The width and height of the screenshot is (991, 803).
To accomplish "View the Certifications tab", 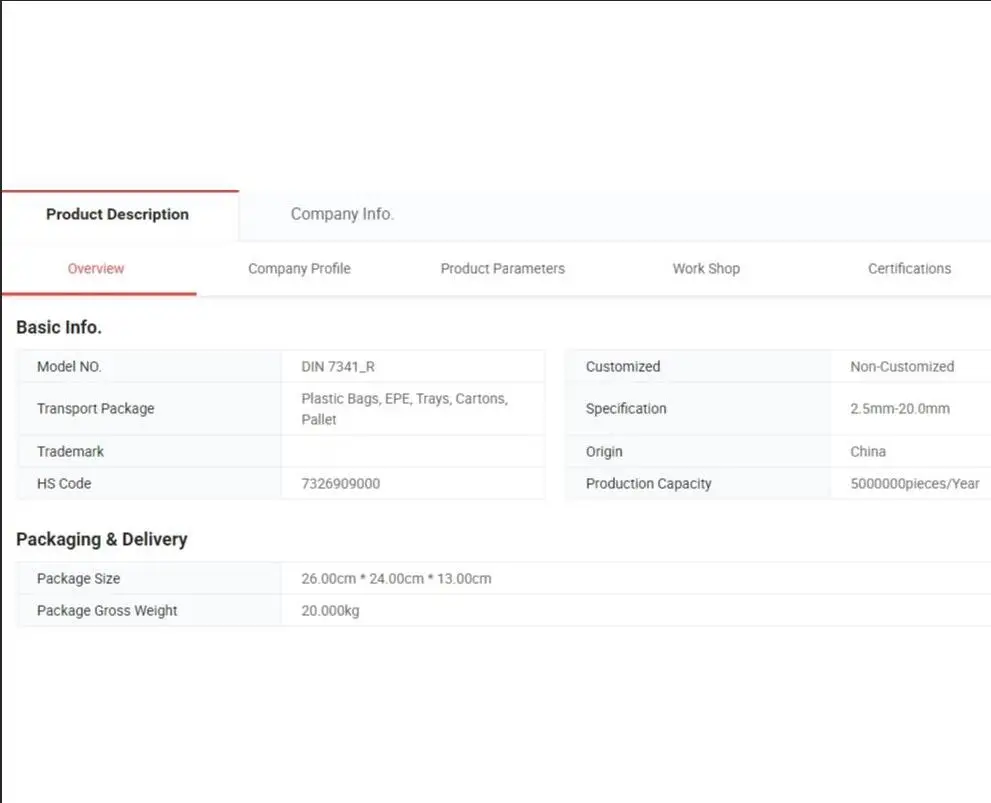I will point(909,268).
